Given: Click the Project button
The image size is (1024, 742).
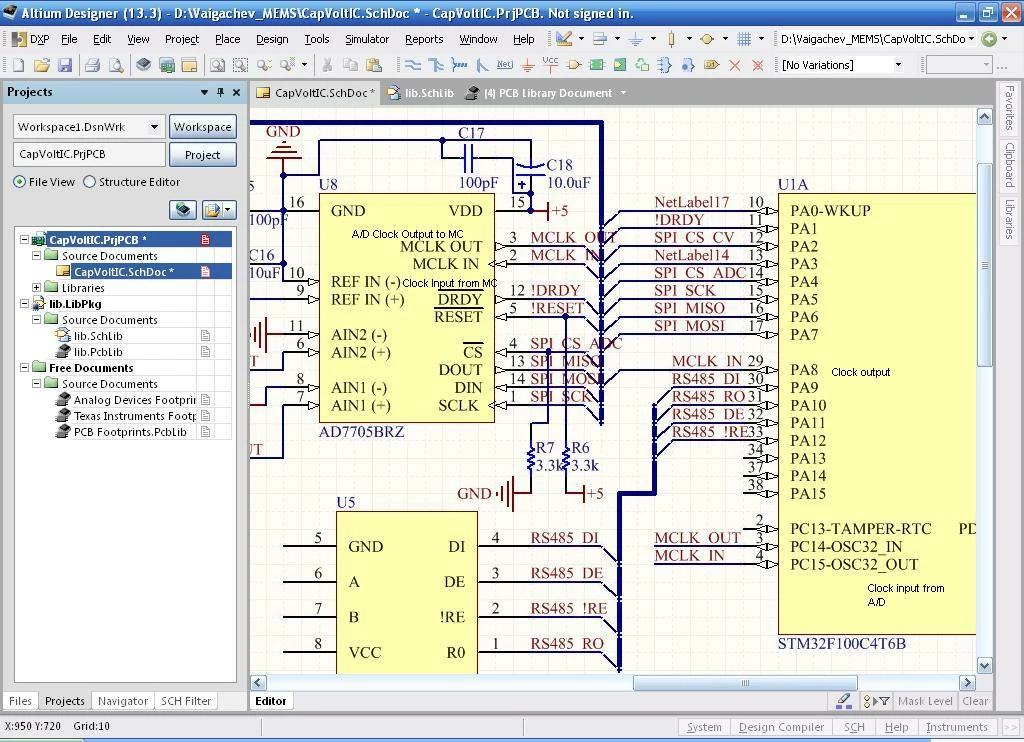Looking at the screenshot, I should point(202,155).
